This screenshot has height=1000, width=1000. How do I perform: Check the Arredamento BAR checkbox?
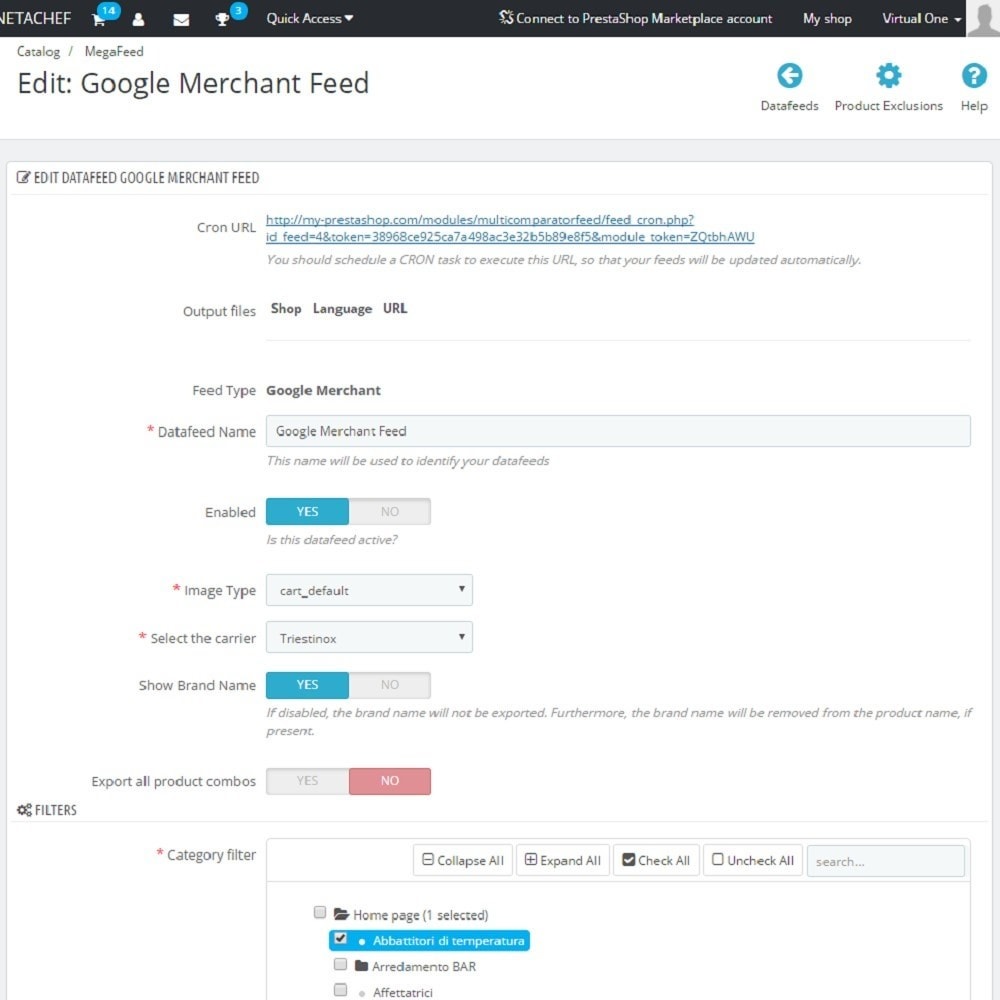tap(341, 964)
